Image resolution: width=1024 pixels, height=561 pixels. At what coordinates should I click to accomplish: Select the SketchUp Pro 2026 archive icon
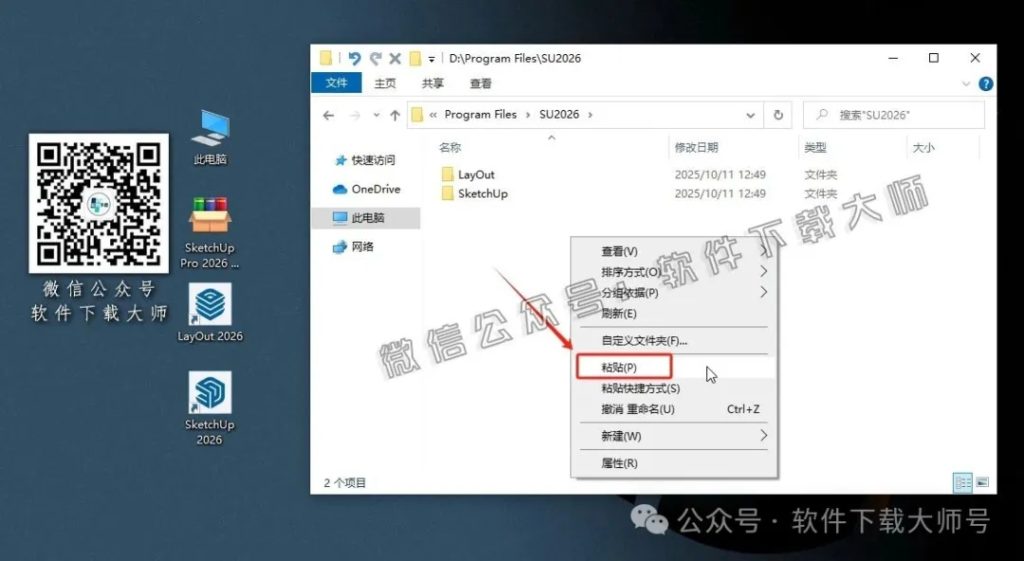pos(210,233)
